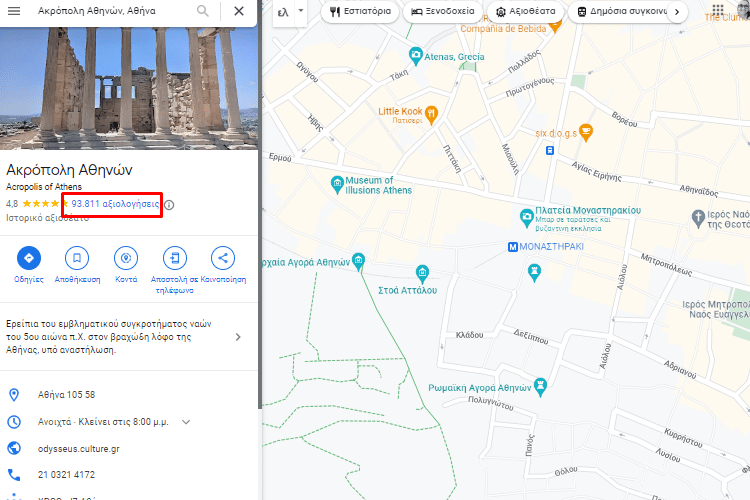750x500 pixels.
Task: Click the side panel scrollbar
Action: coord(260,205)
